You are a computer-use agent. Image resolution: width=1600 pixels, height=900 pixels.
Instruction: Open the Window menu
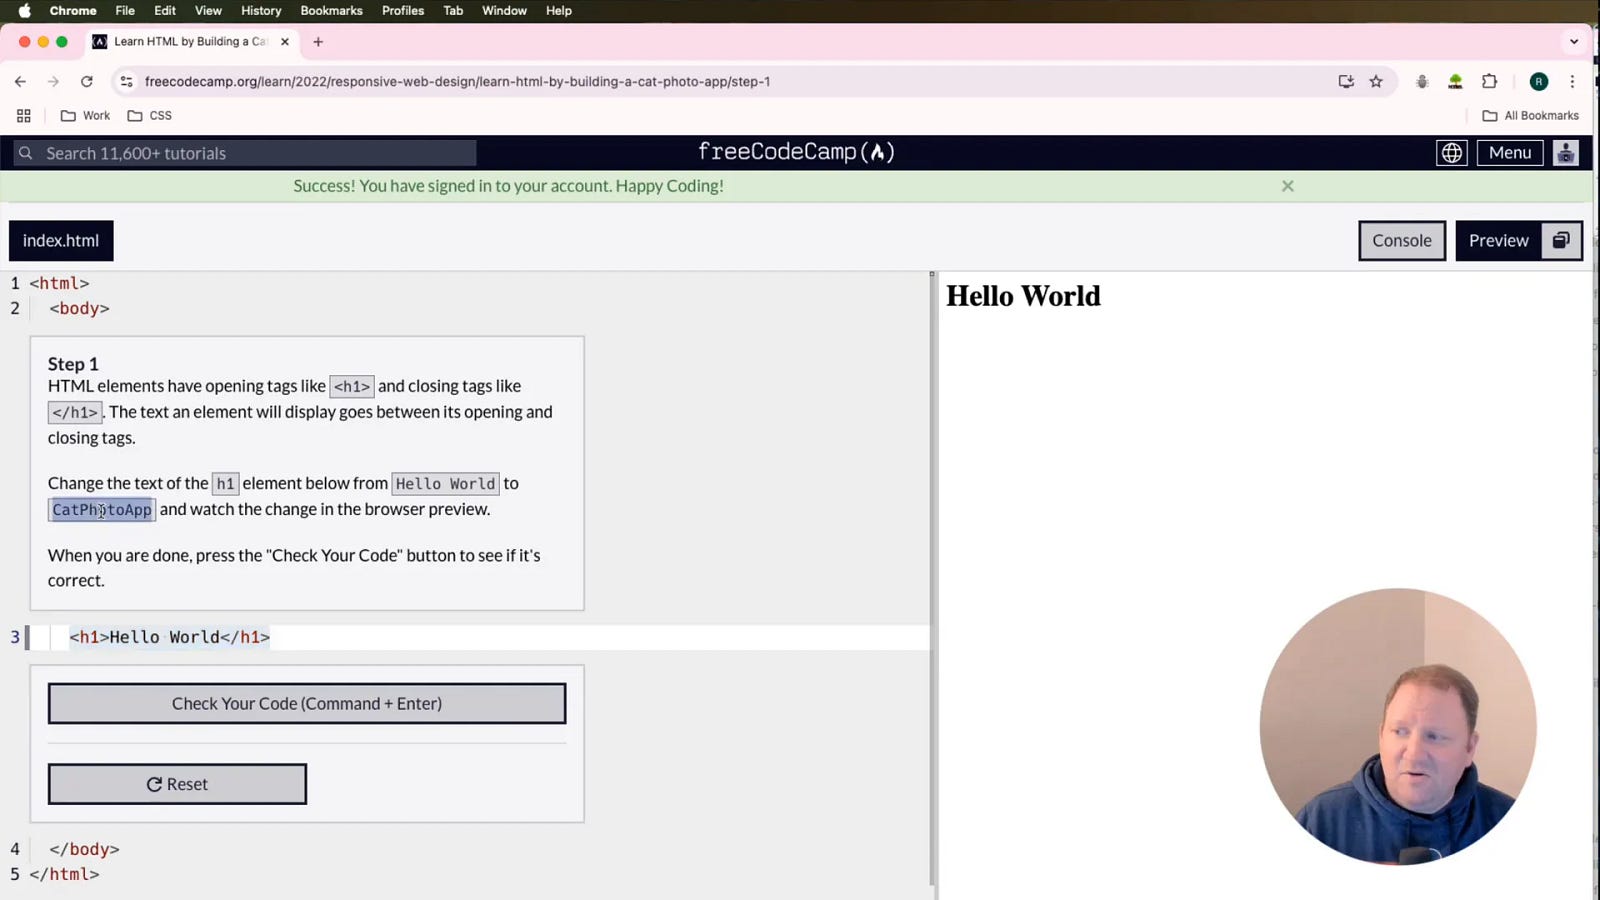coord(504,11)
